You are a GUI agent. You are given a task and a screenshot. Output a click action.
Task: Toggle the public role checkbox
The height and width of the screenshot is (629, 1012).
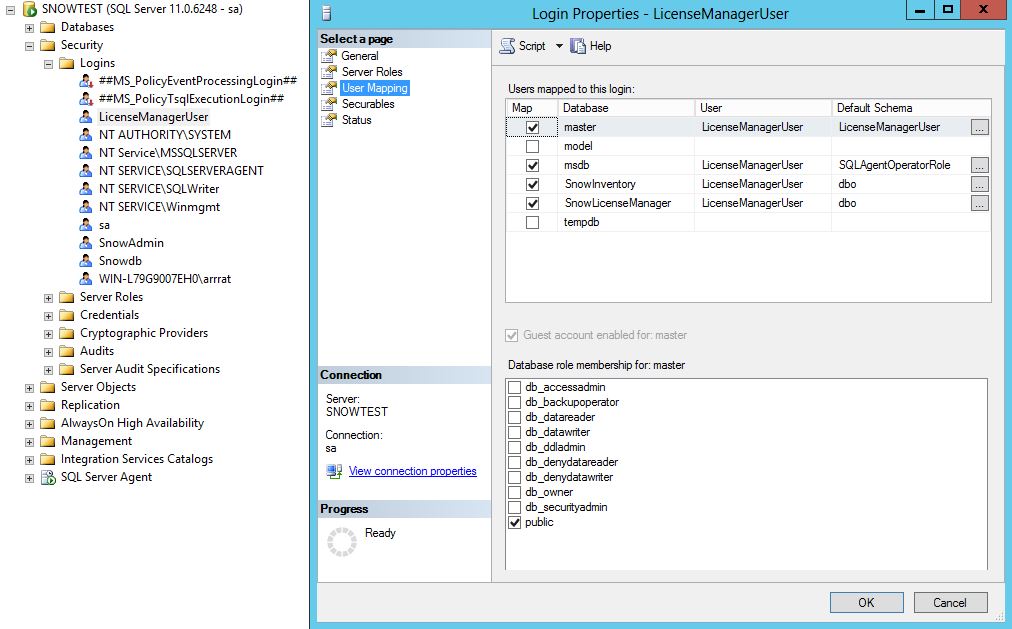[x=514, y=523]
